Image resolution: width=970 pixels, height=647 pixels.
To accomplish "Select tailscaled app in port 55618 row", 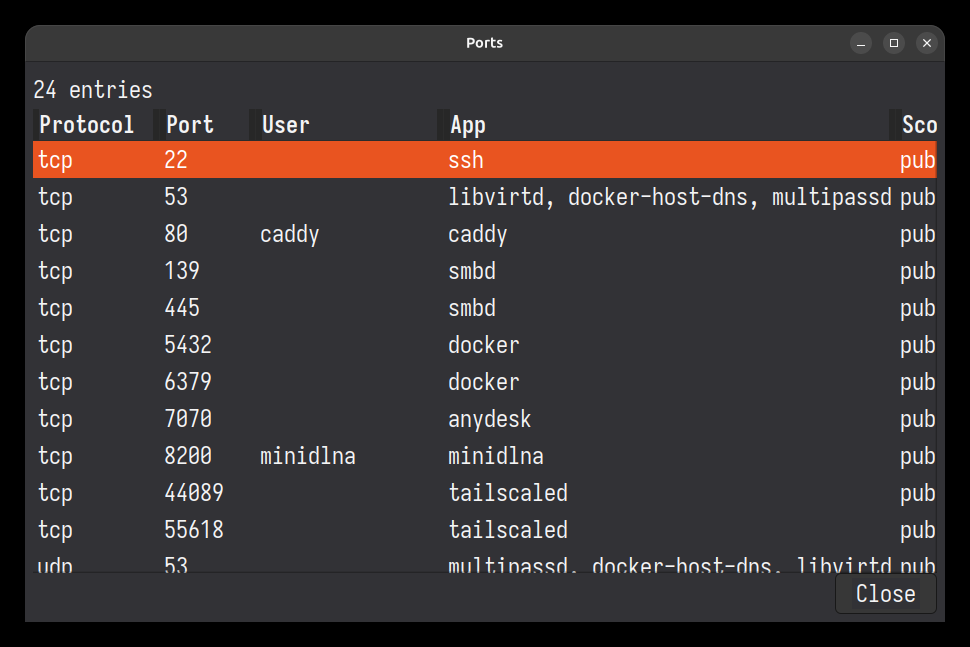I will point(508,530).
